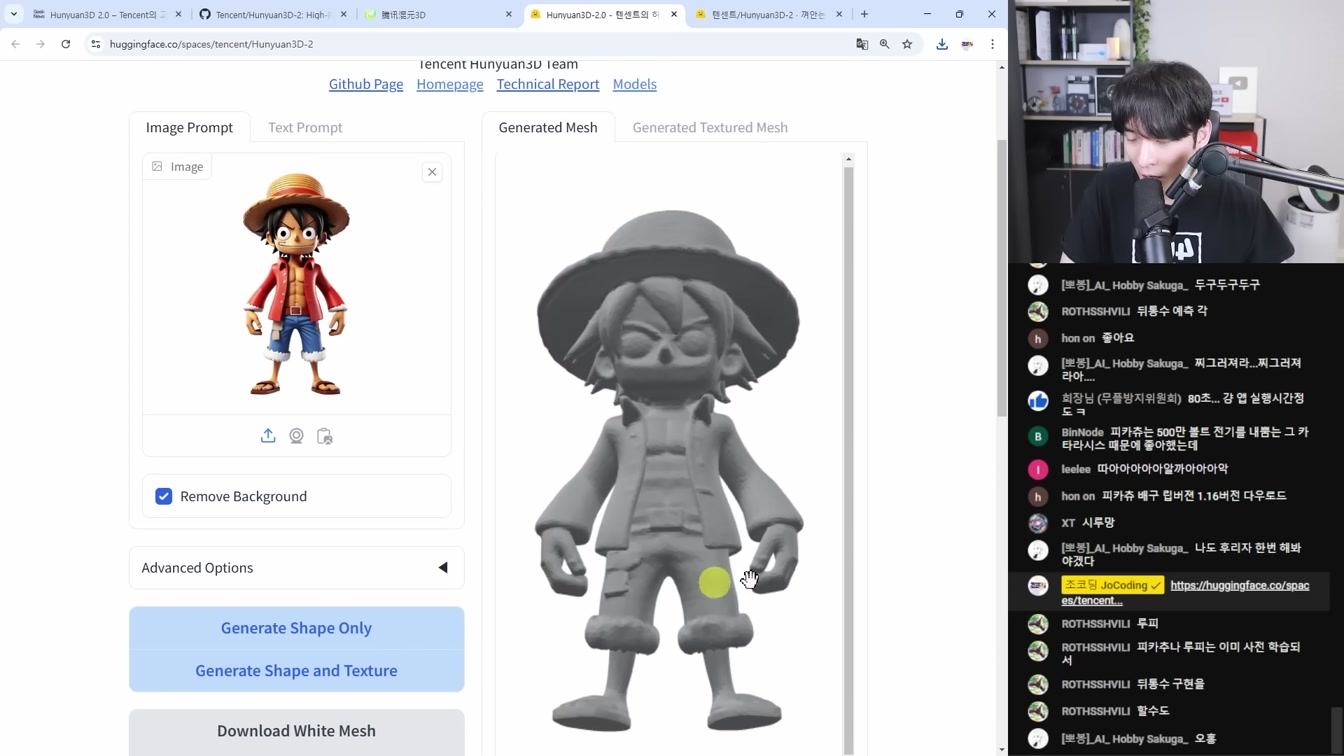Viewport: 1344px width, 756px height.
Task: Click the JoCoding channel badge in chat
Action: tap(1112, 585)
